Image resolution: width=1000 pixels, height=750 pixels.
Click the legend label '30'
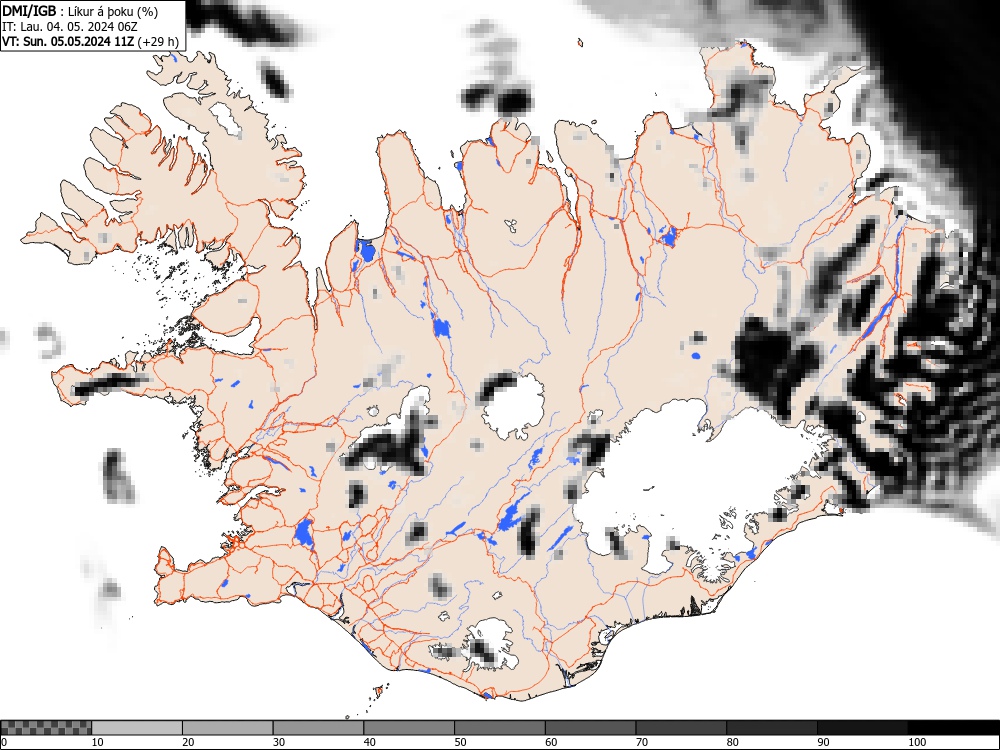pyautogui.click(x=279, y=742)
